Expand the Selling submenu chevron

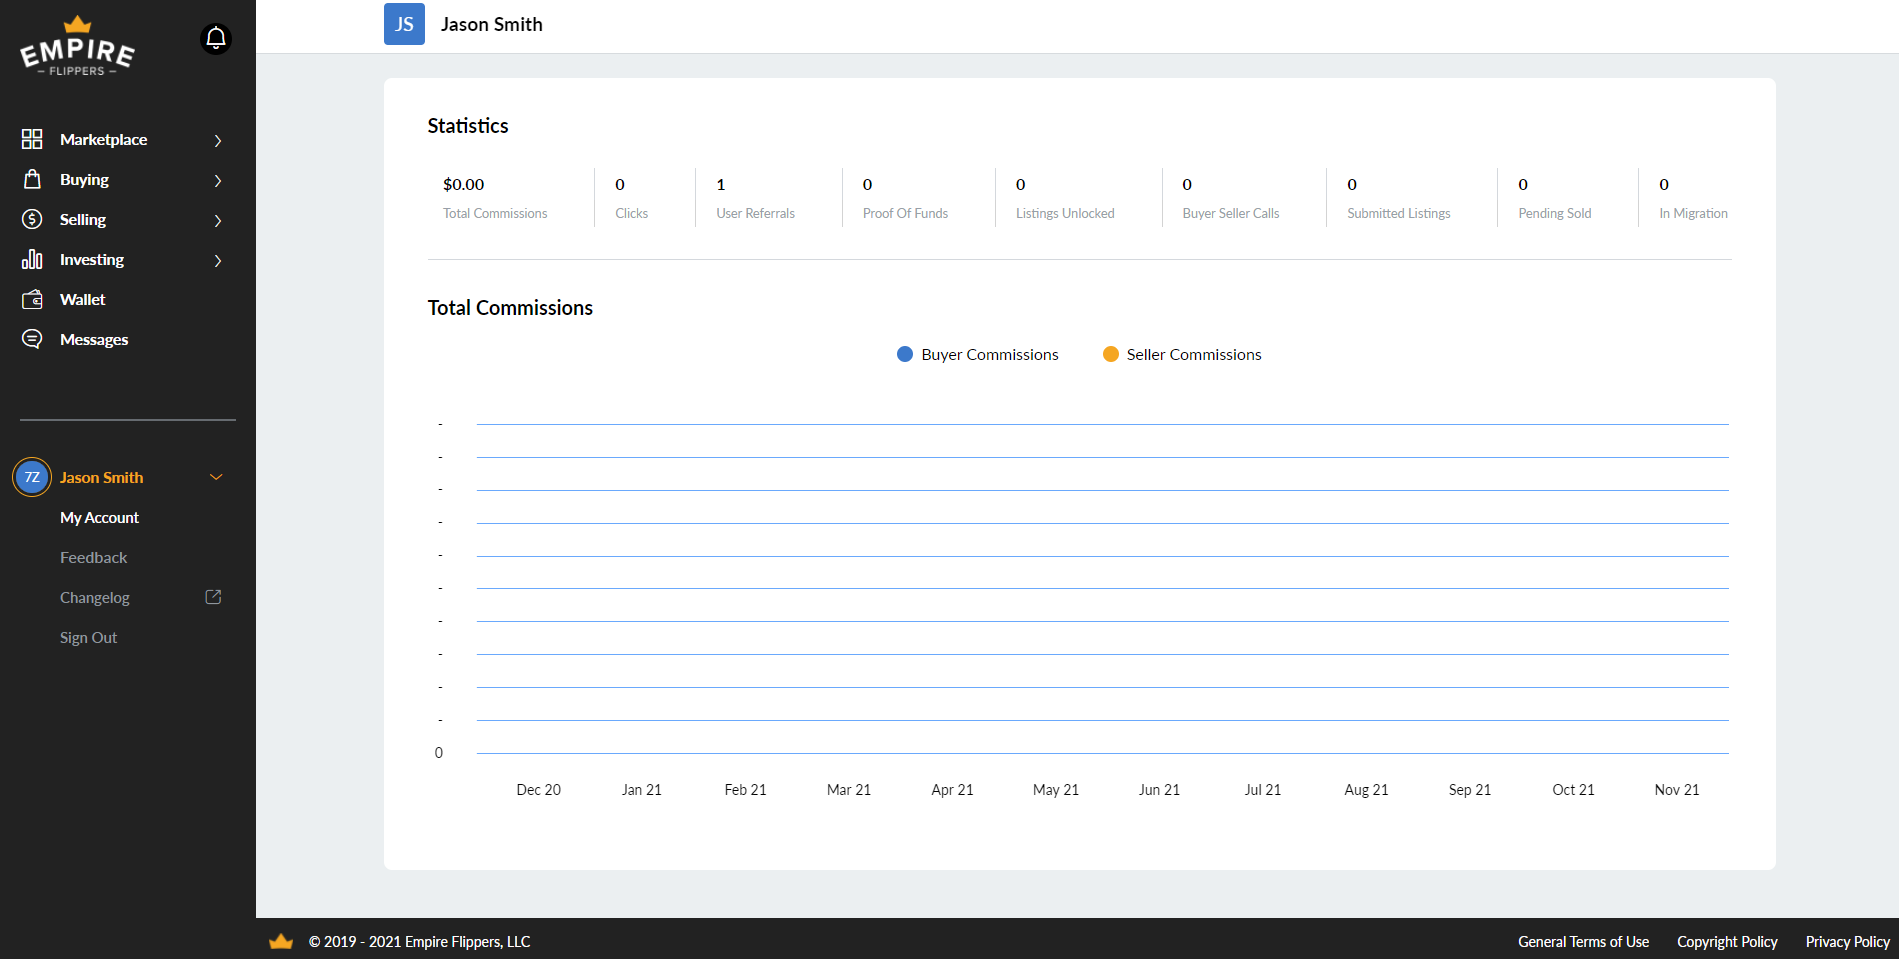(218, 220)
